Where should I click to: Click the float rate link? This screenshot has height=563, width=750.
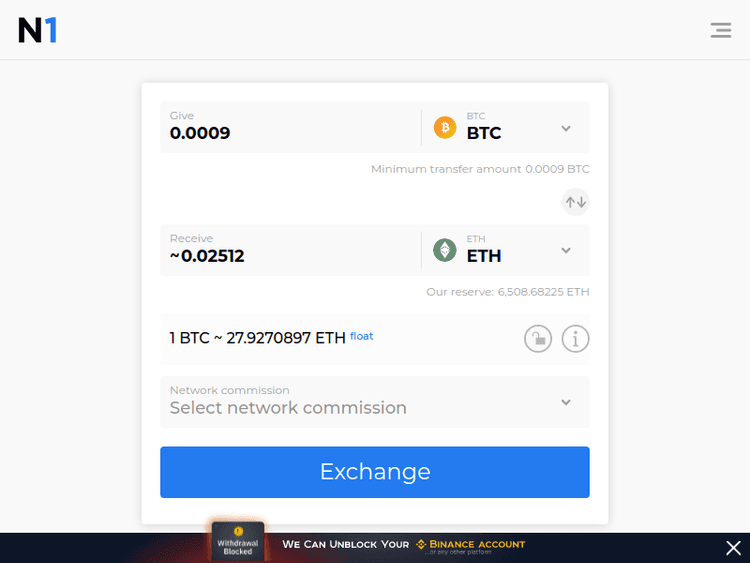tap(362, 336)
